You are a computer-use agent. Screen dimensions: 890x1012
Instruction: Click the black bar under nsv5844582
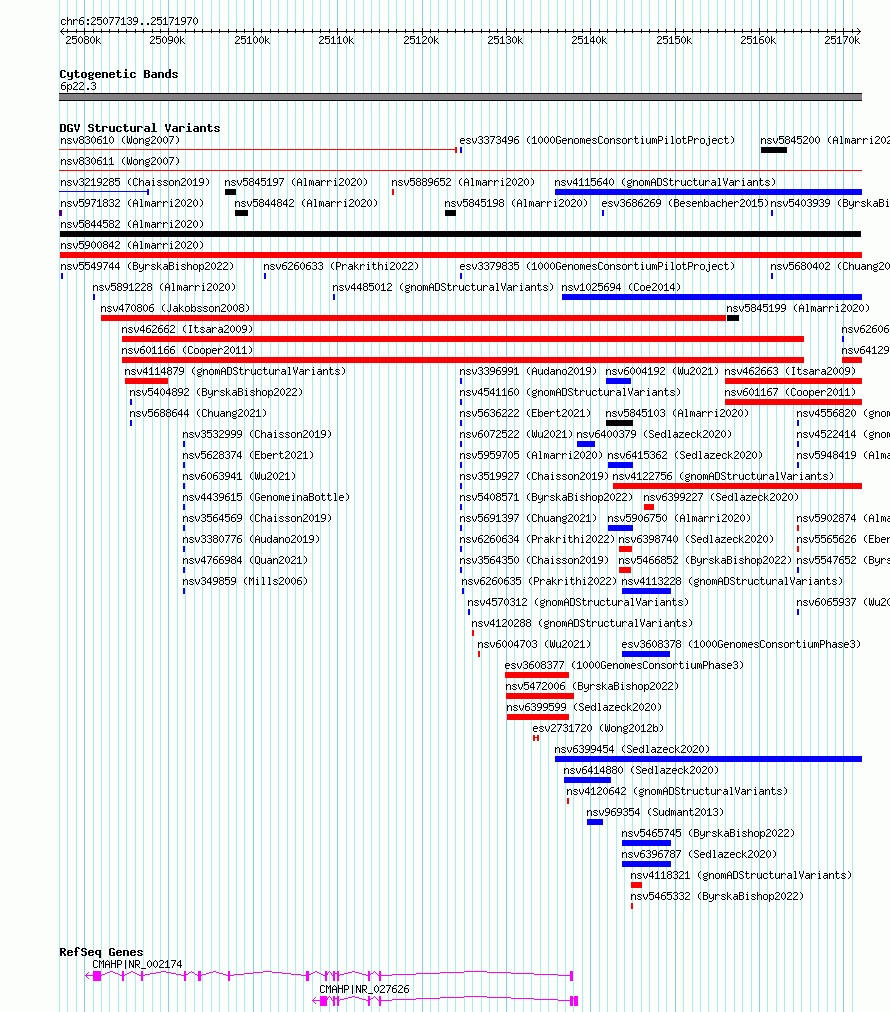tap(460, 234)
